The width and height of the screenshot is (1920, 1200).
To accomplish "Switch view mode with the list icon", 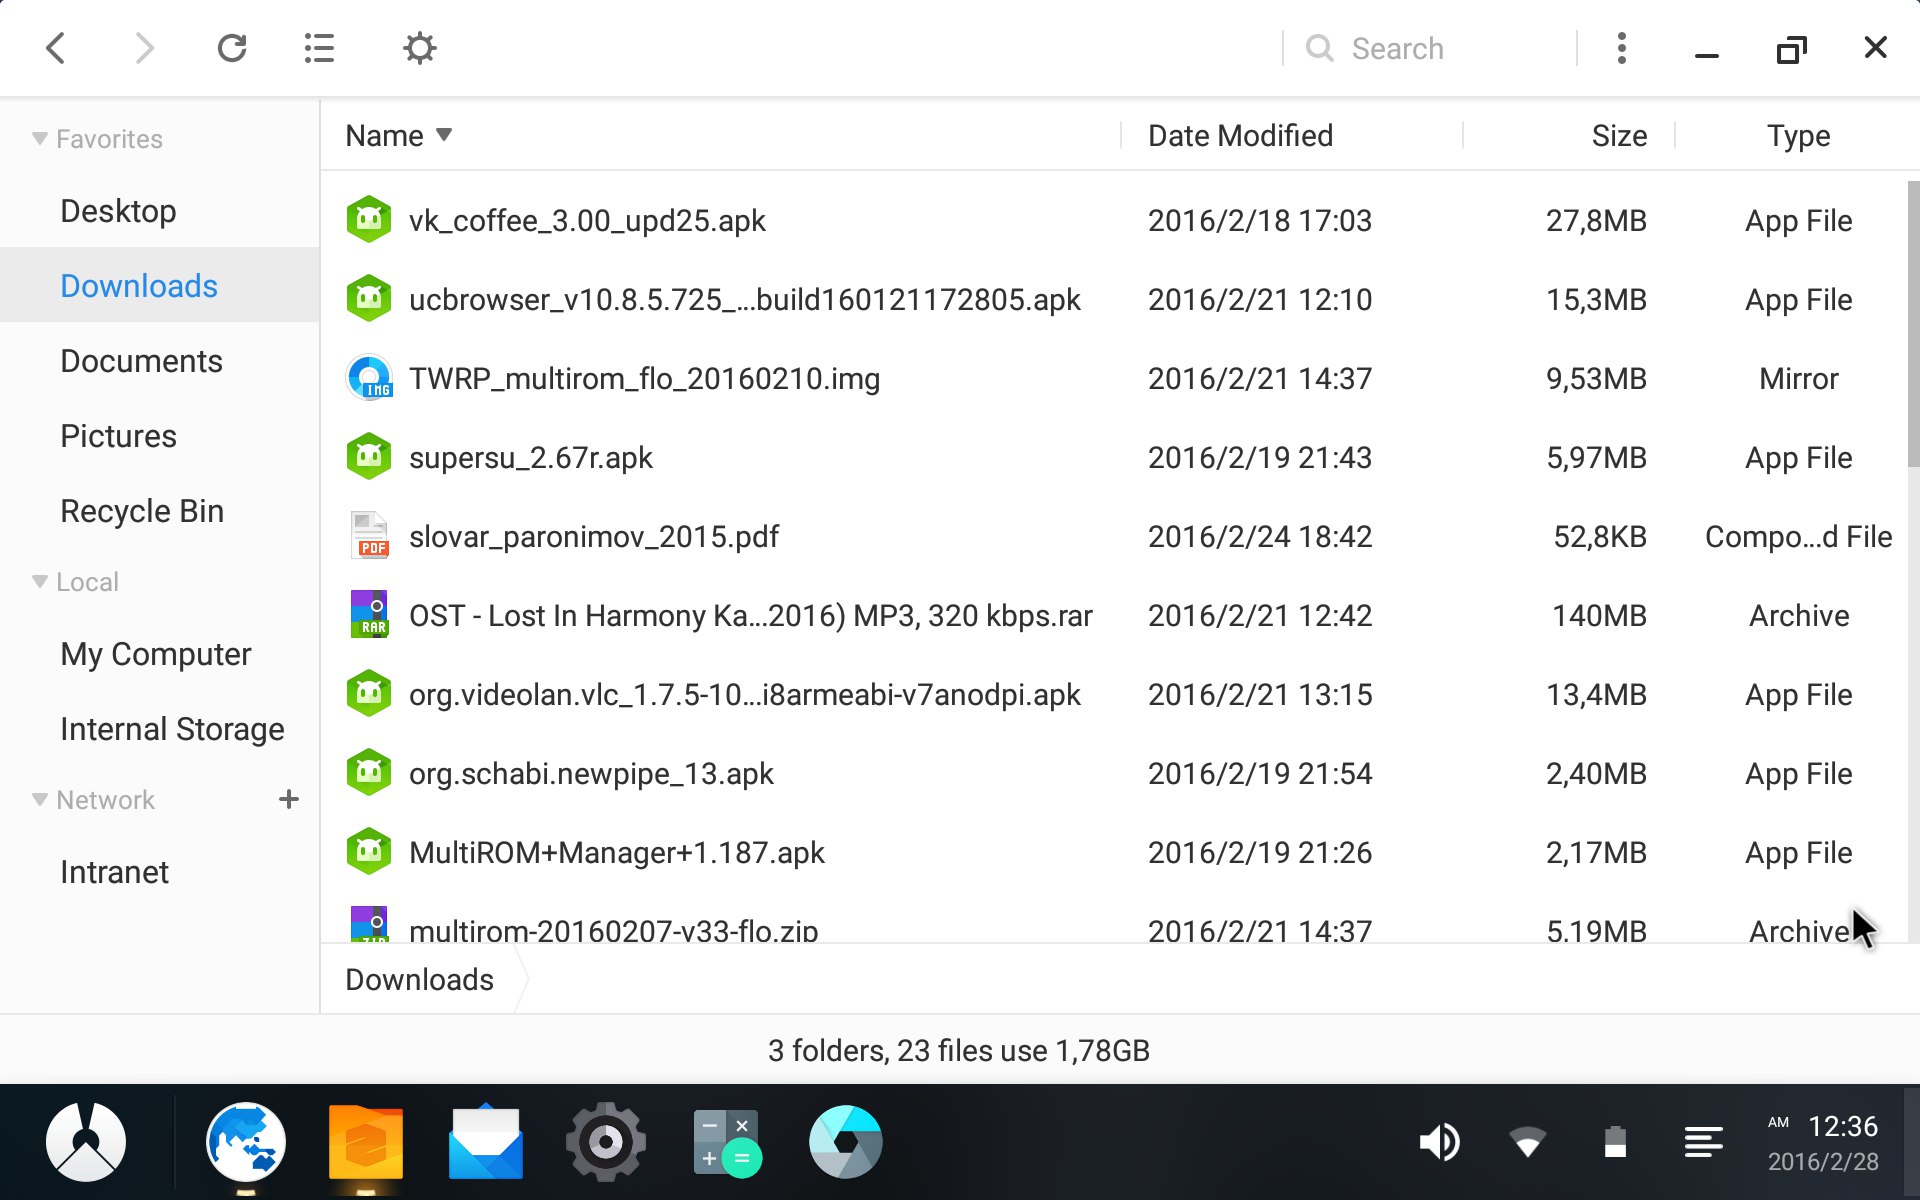I will point(319,48).
